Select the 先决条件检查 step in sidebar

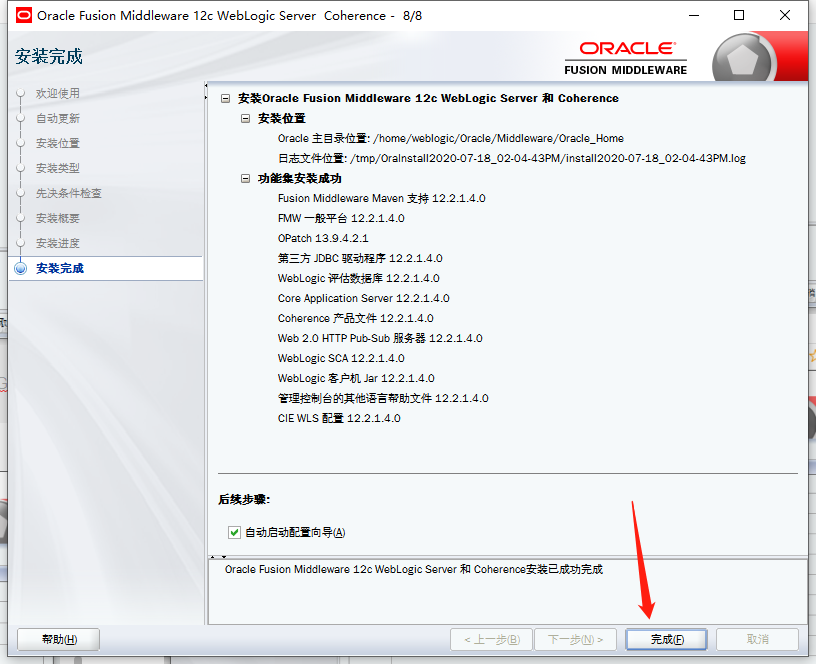69,193
